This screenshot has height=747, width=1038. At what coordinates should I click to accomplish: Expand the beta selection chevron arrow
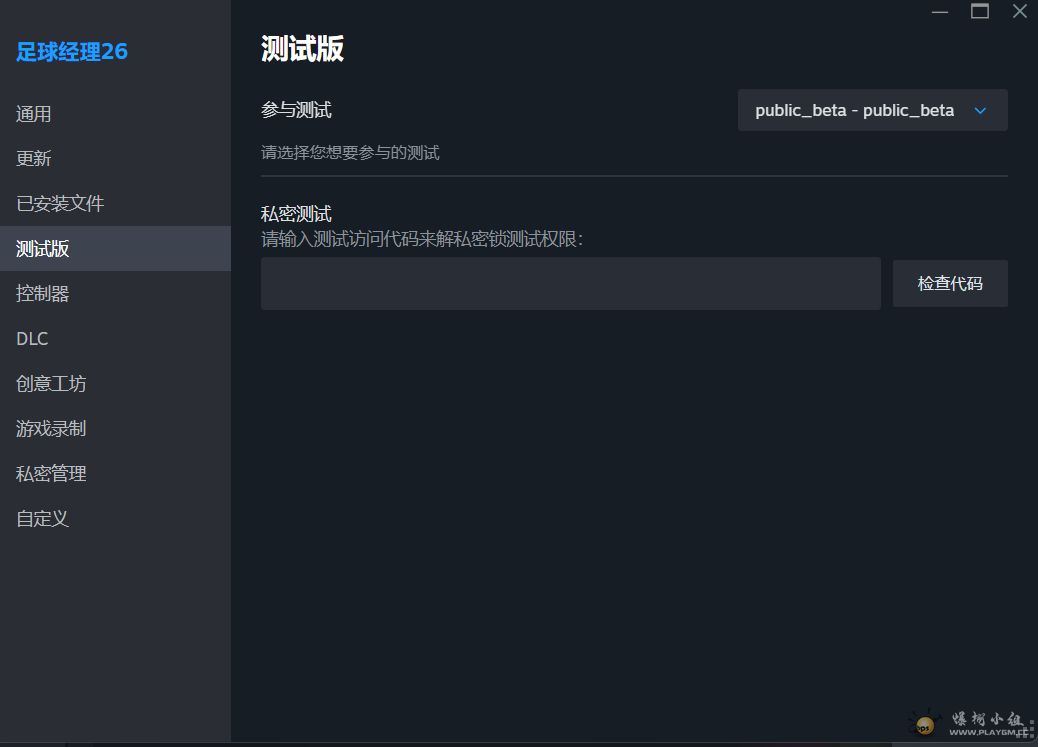pos(979,110)
